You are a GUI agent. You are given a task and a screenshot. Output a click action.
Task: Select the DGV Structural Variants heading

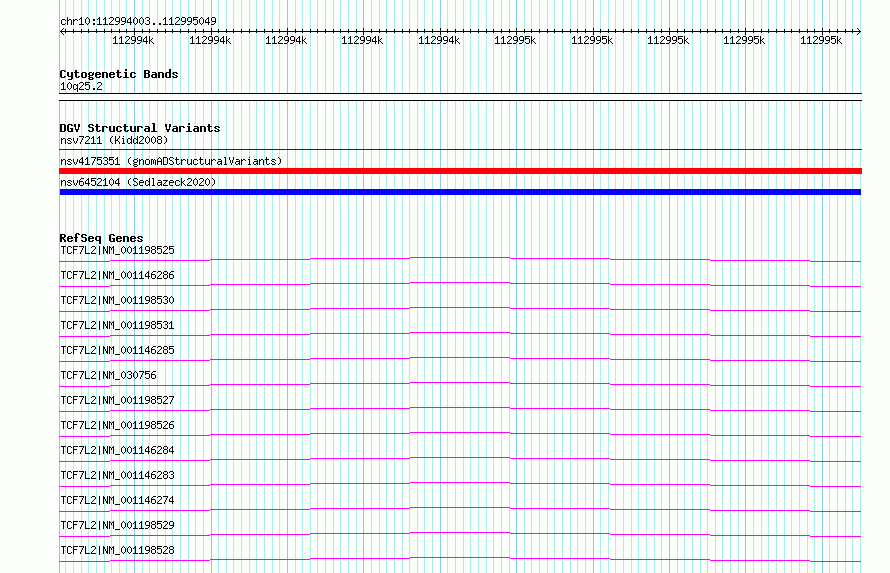[140, 128]
